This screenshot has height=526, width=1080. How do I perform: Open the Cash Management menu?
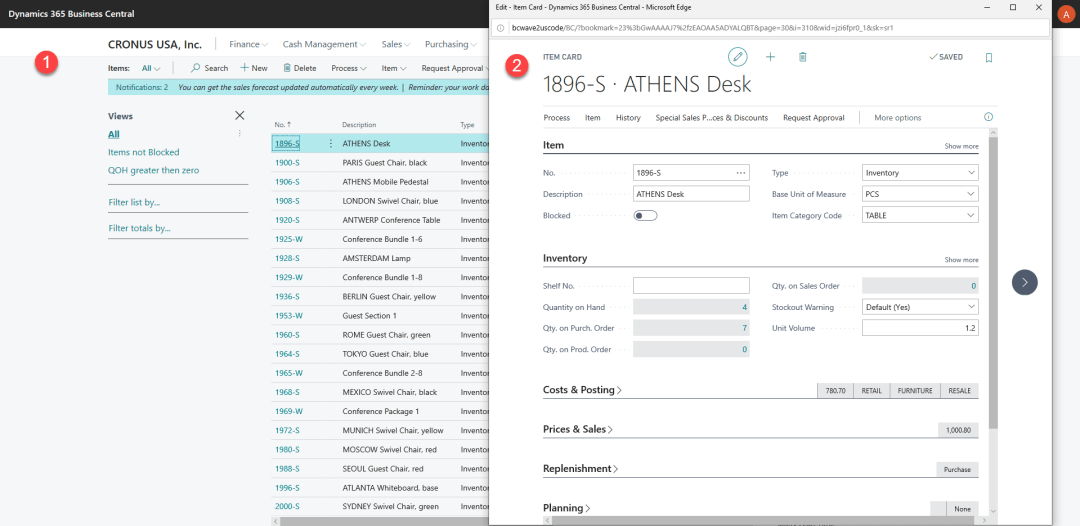point(324,44)
